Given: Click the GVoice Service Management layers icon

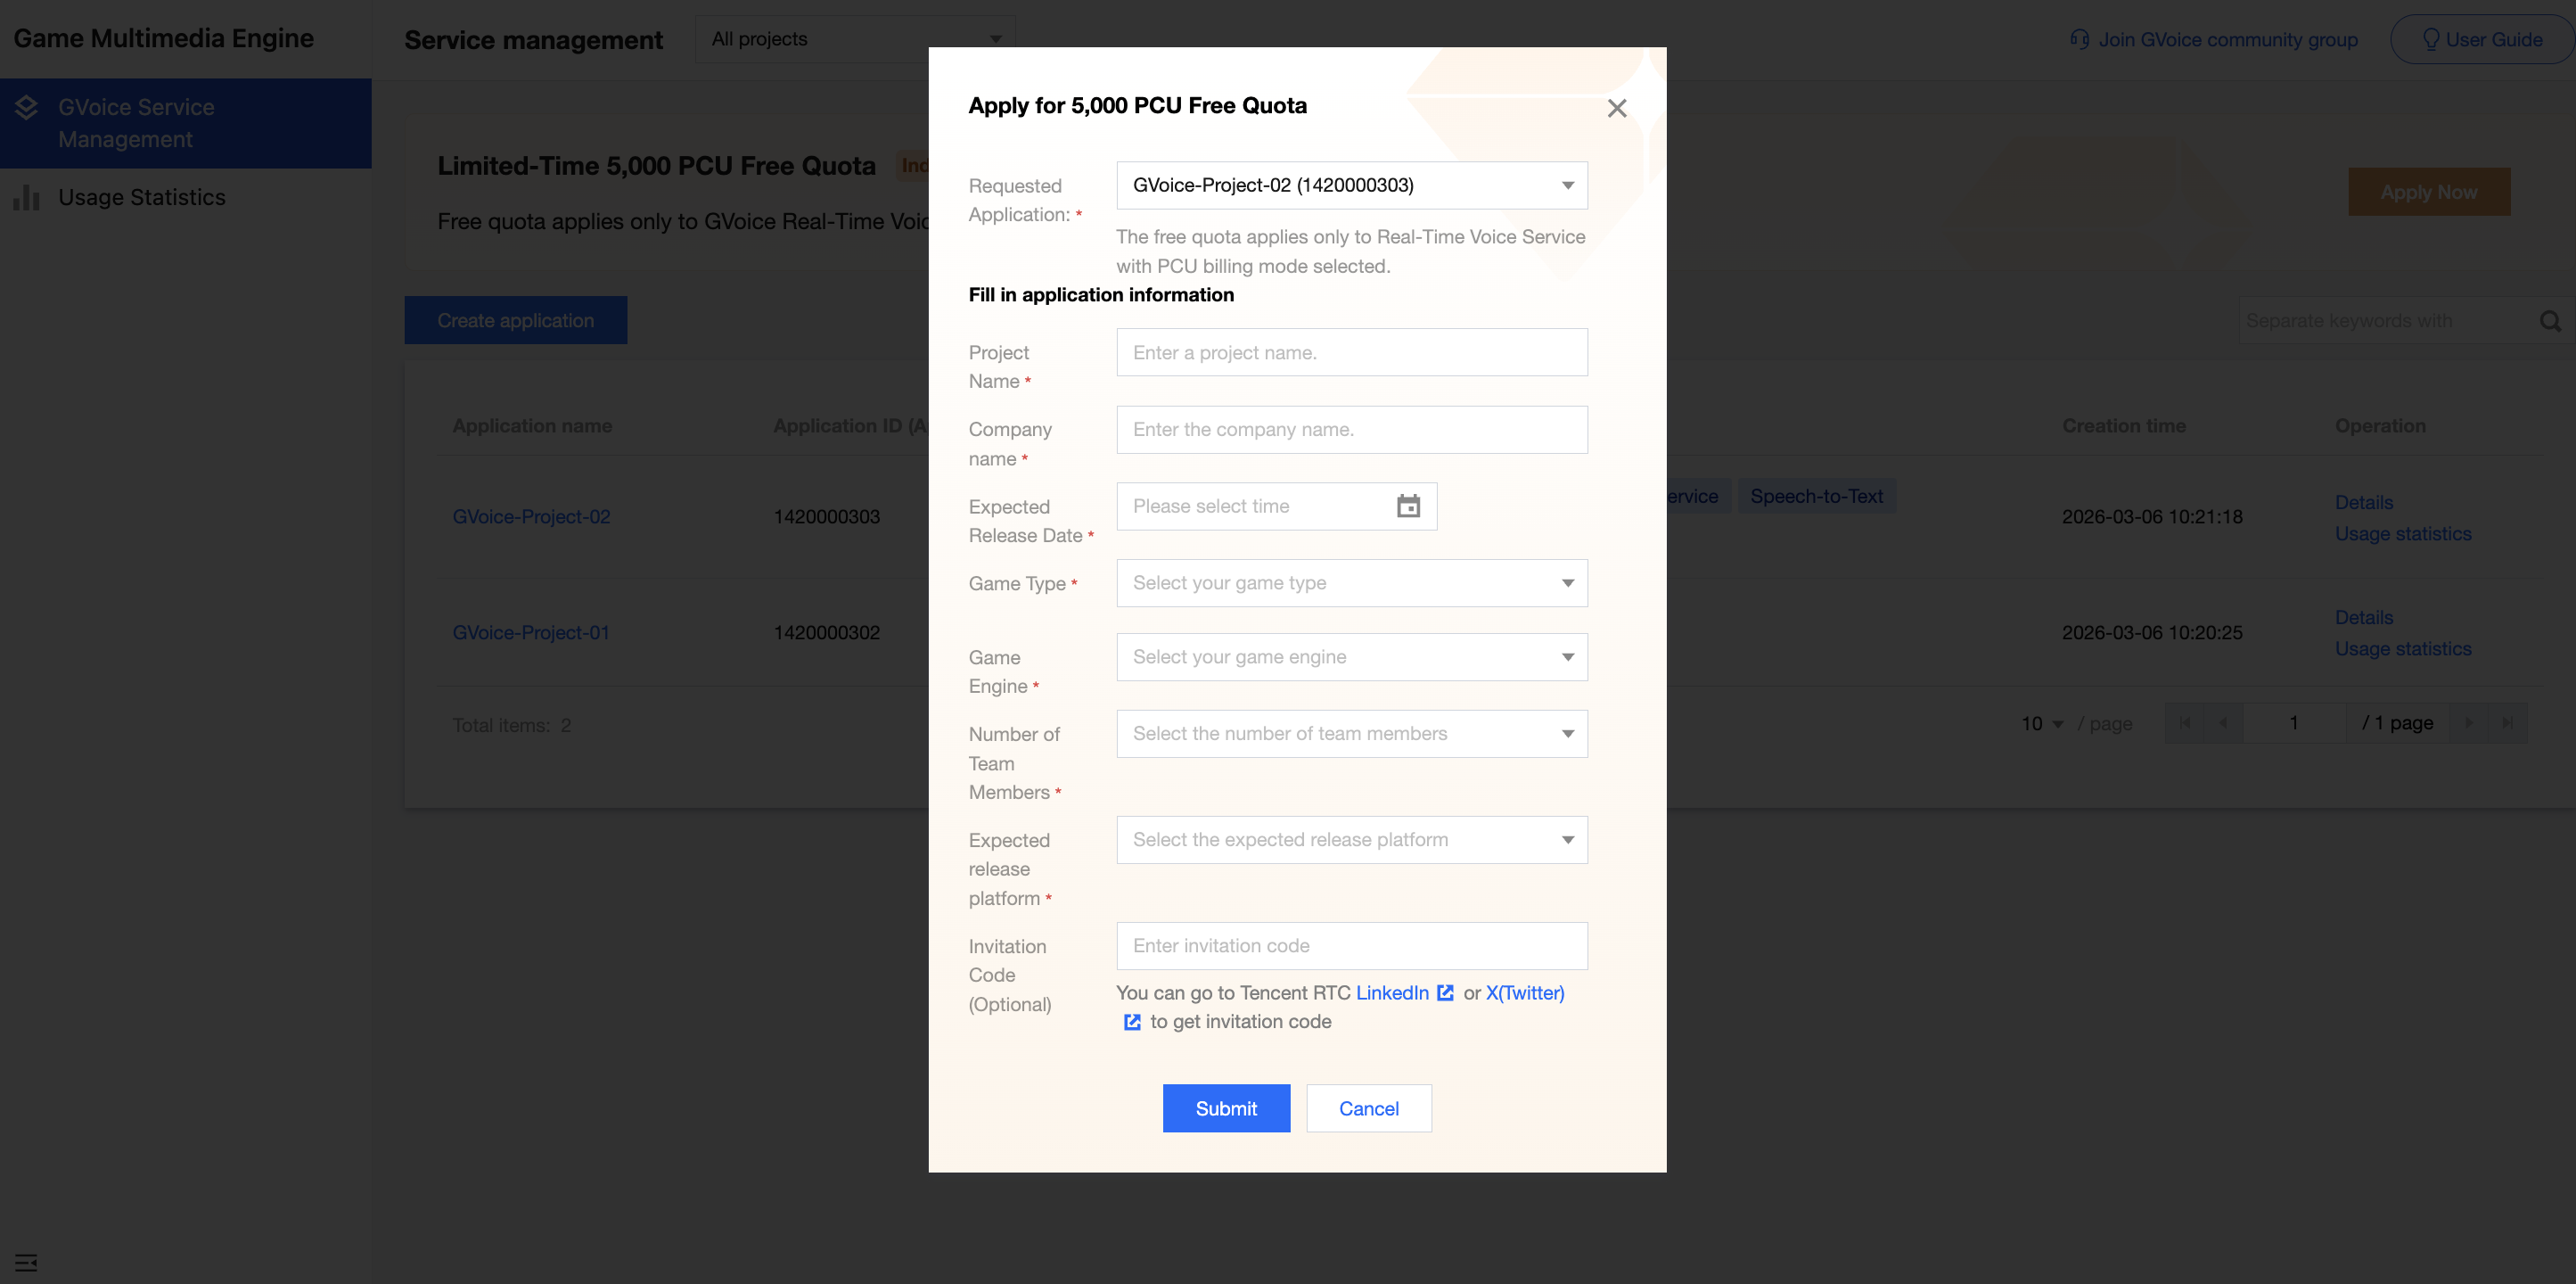Looking at the screenshot, I should 27,108.
